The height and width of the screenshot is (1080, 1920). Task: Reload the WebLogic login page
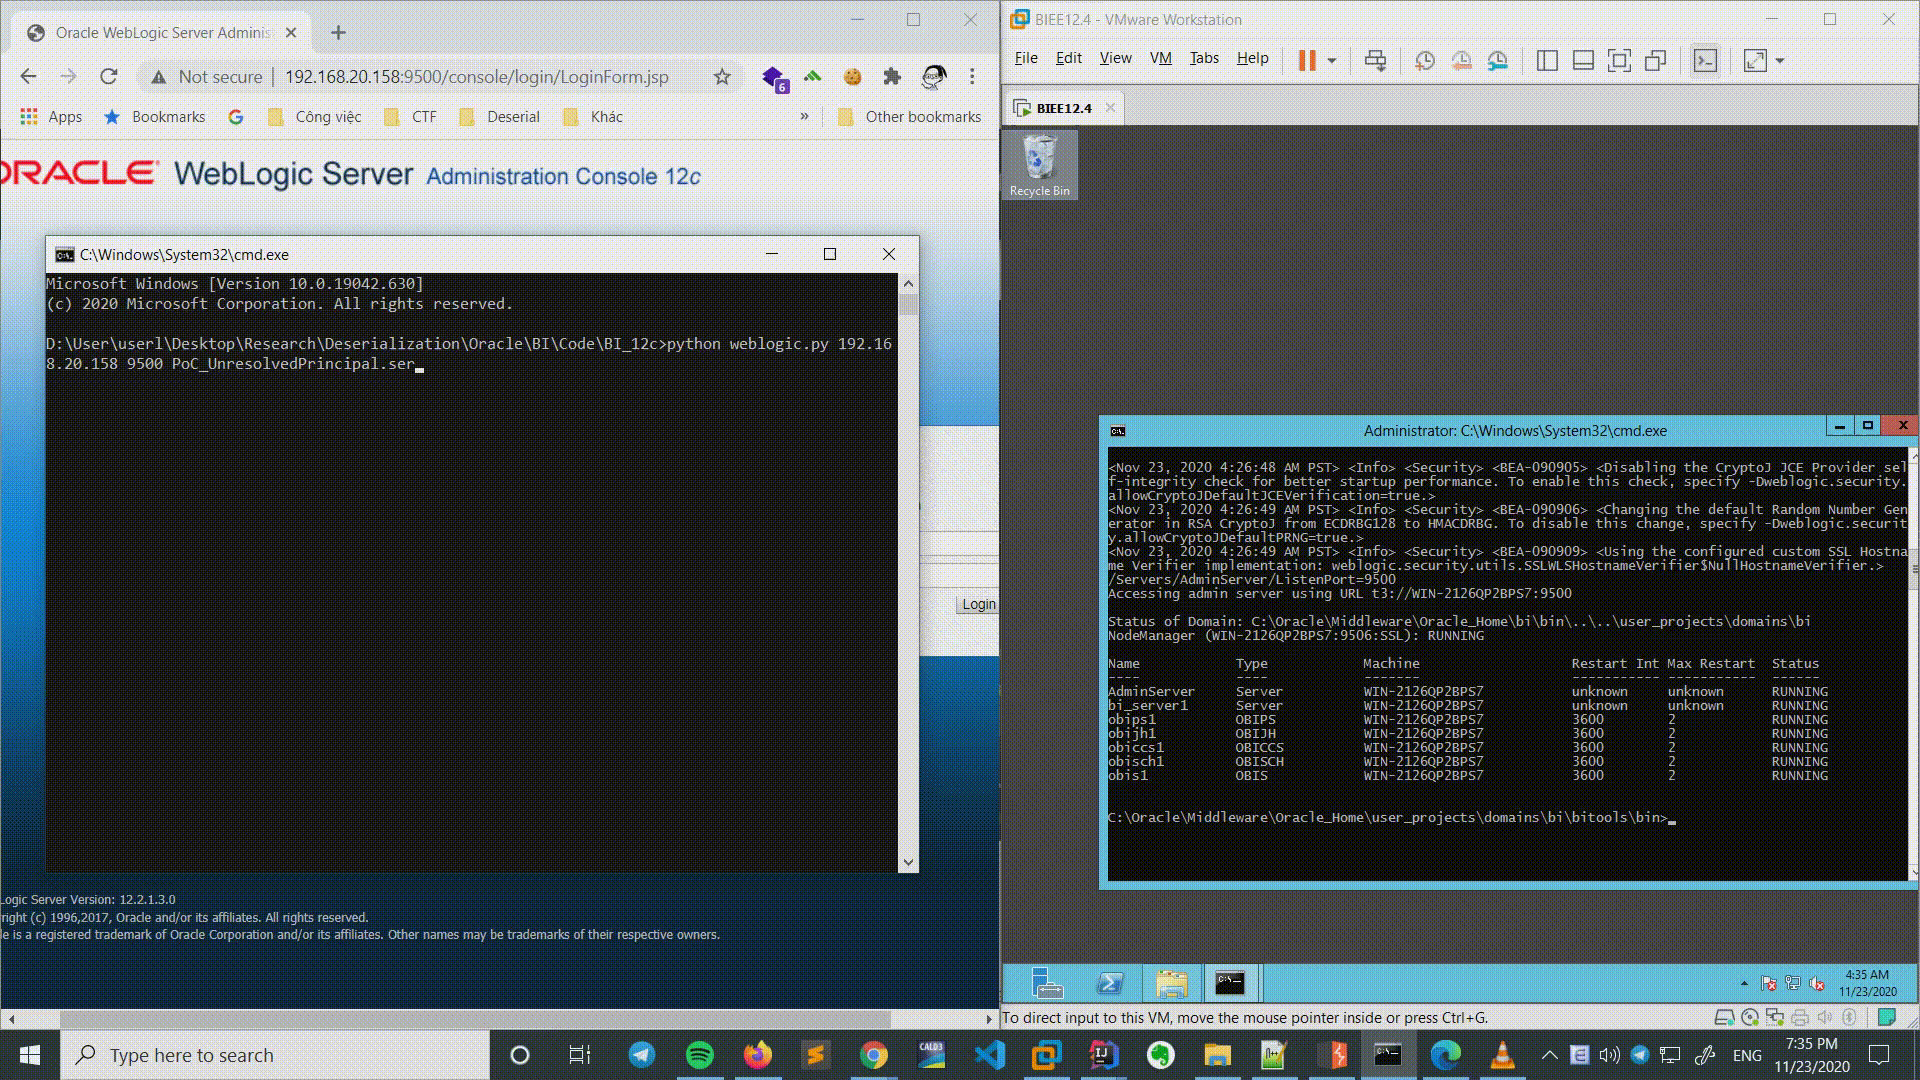109,76
